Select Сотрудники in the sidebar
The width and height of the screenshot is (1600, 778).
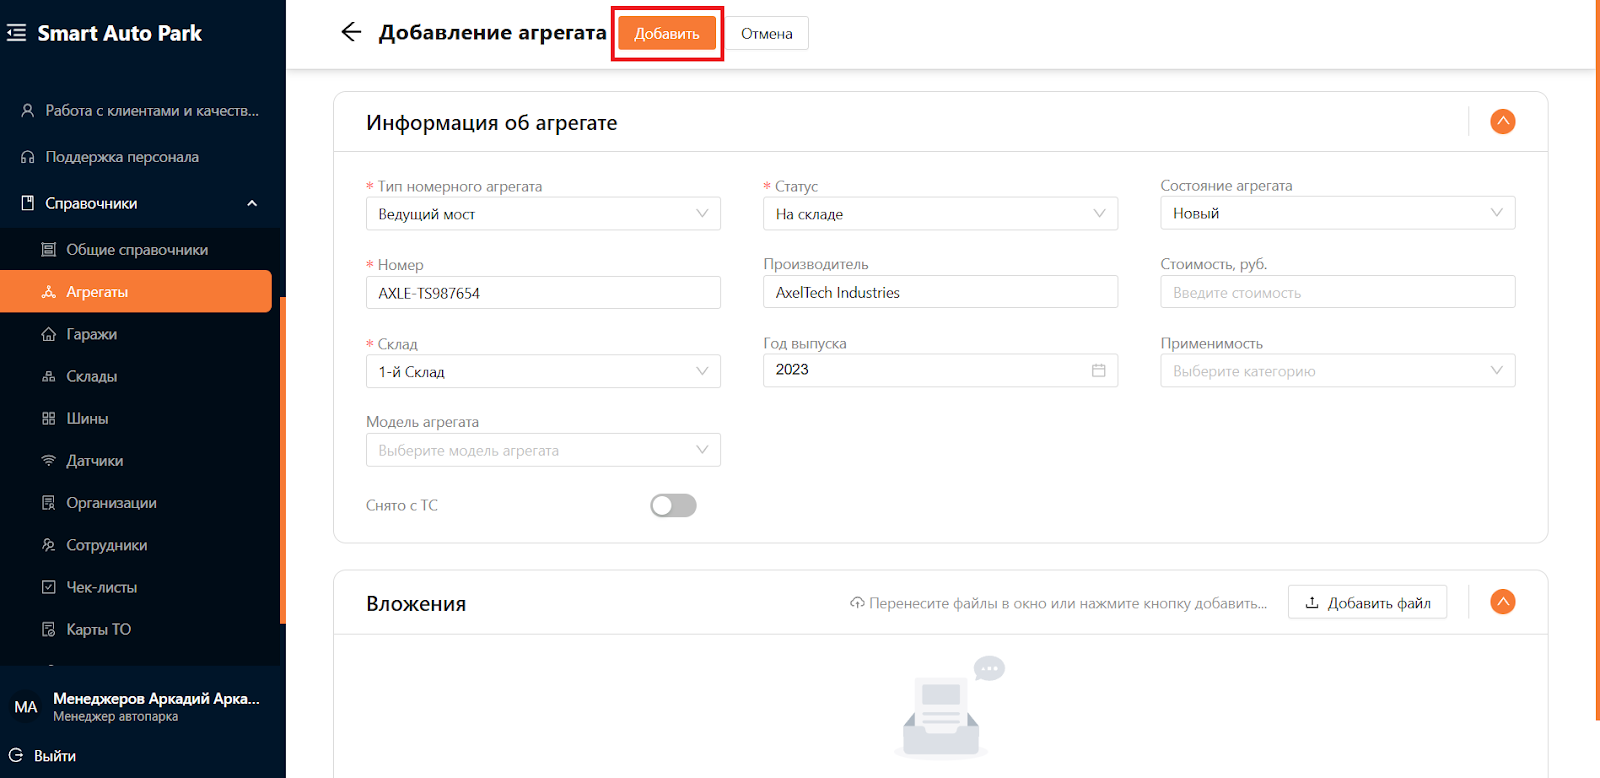coord(106,545)
